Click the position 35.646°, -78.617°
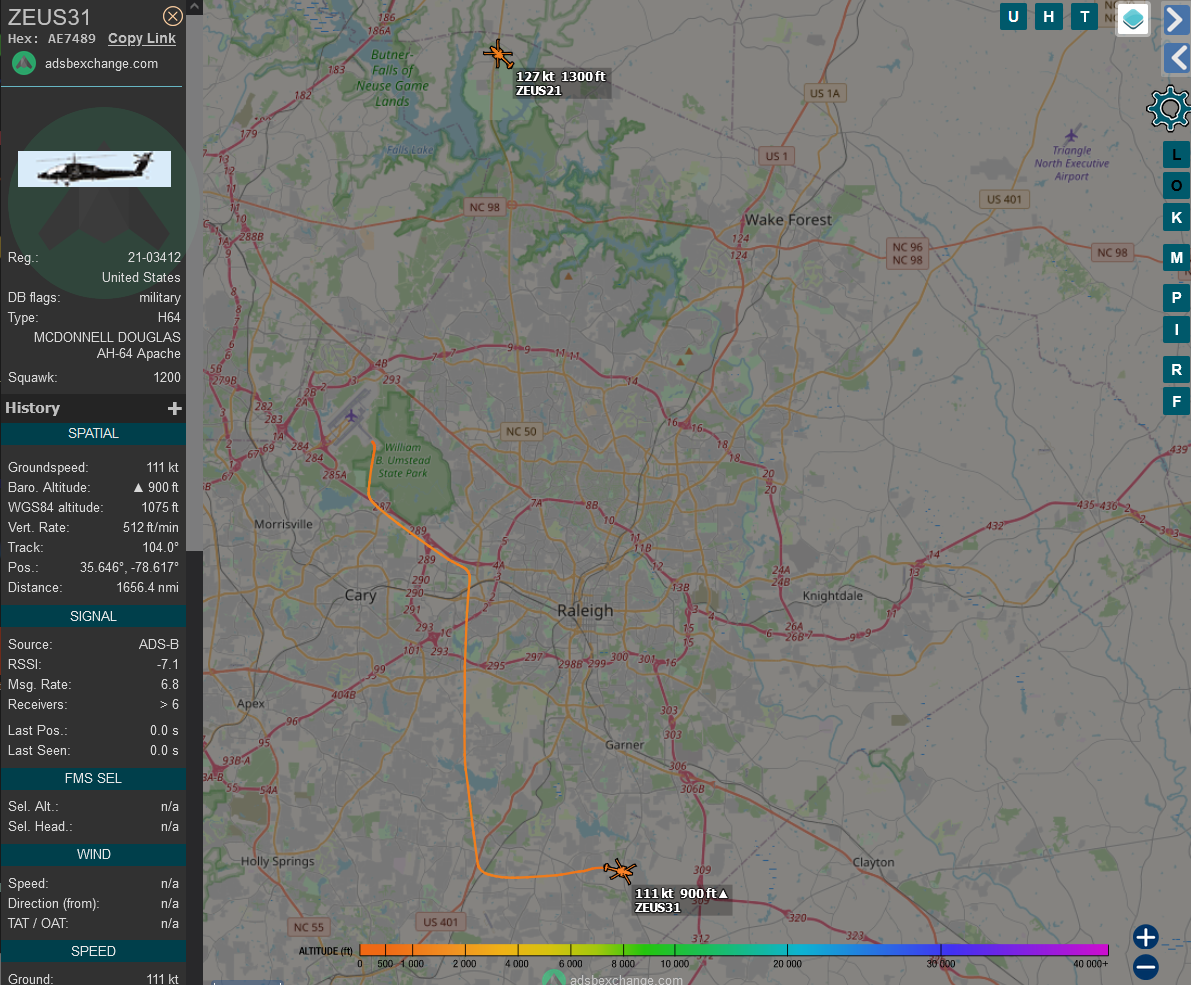Screen dimensions: 1191x985 coord(129,567)
